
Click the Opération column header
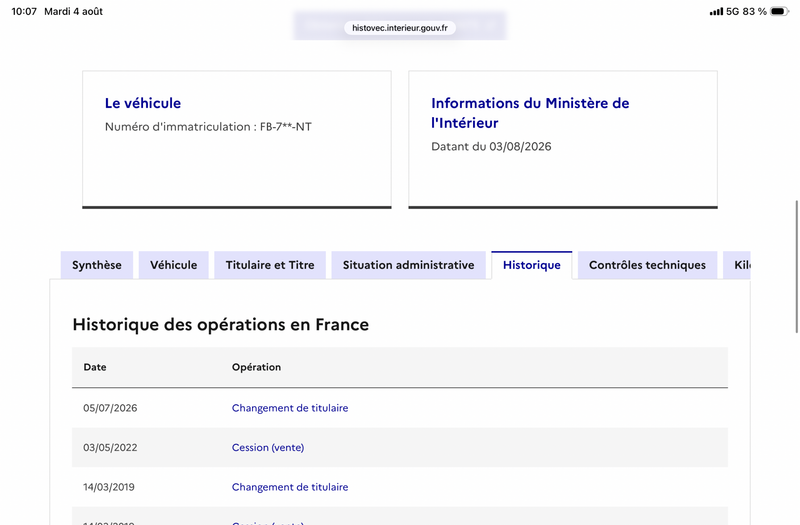(256, 367)
